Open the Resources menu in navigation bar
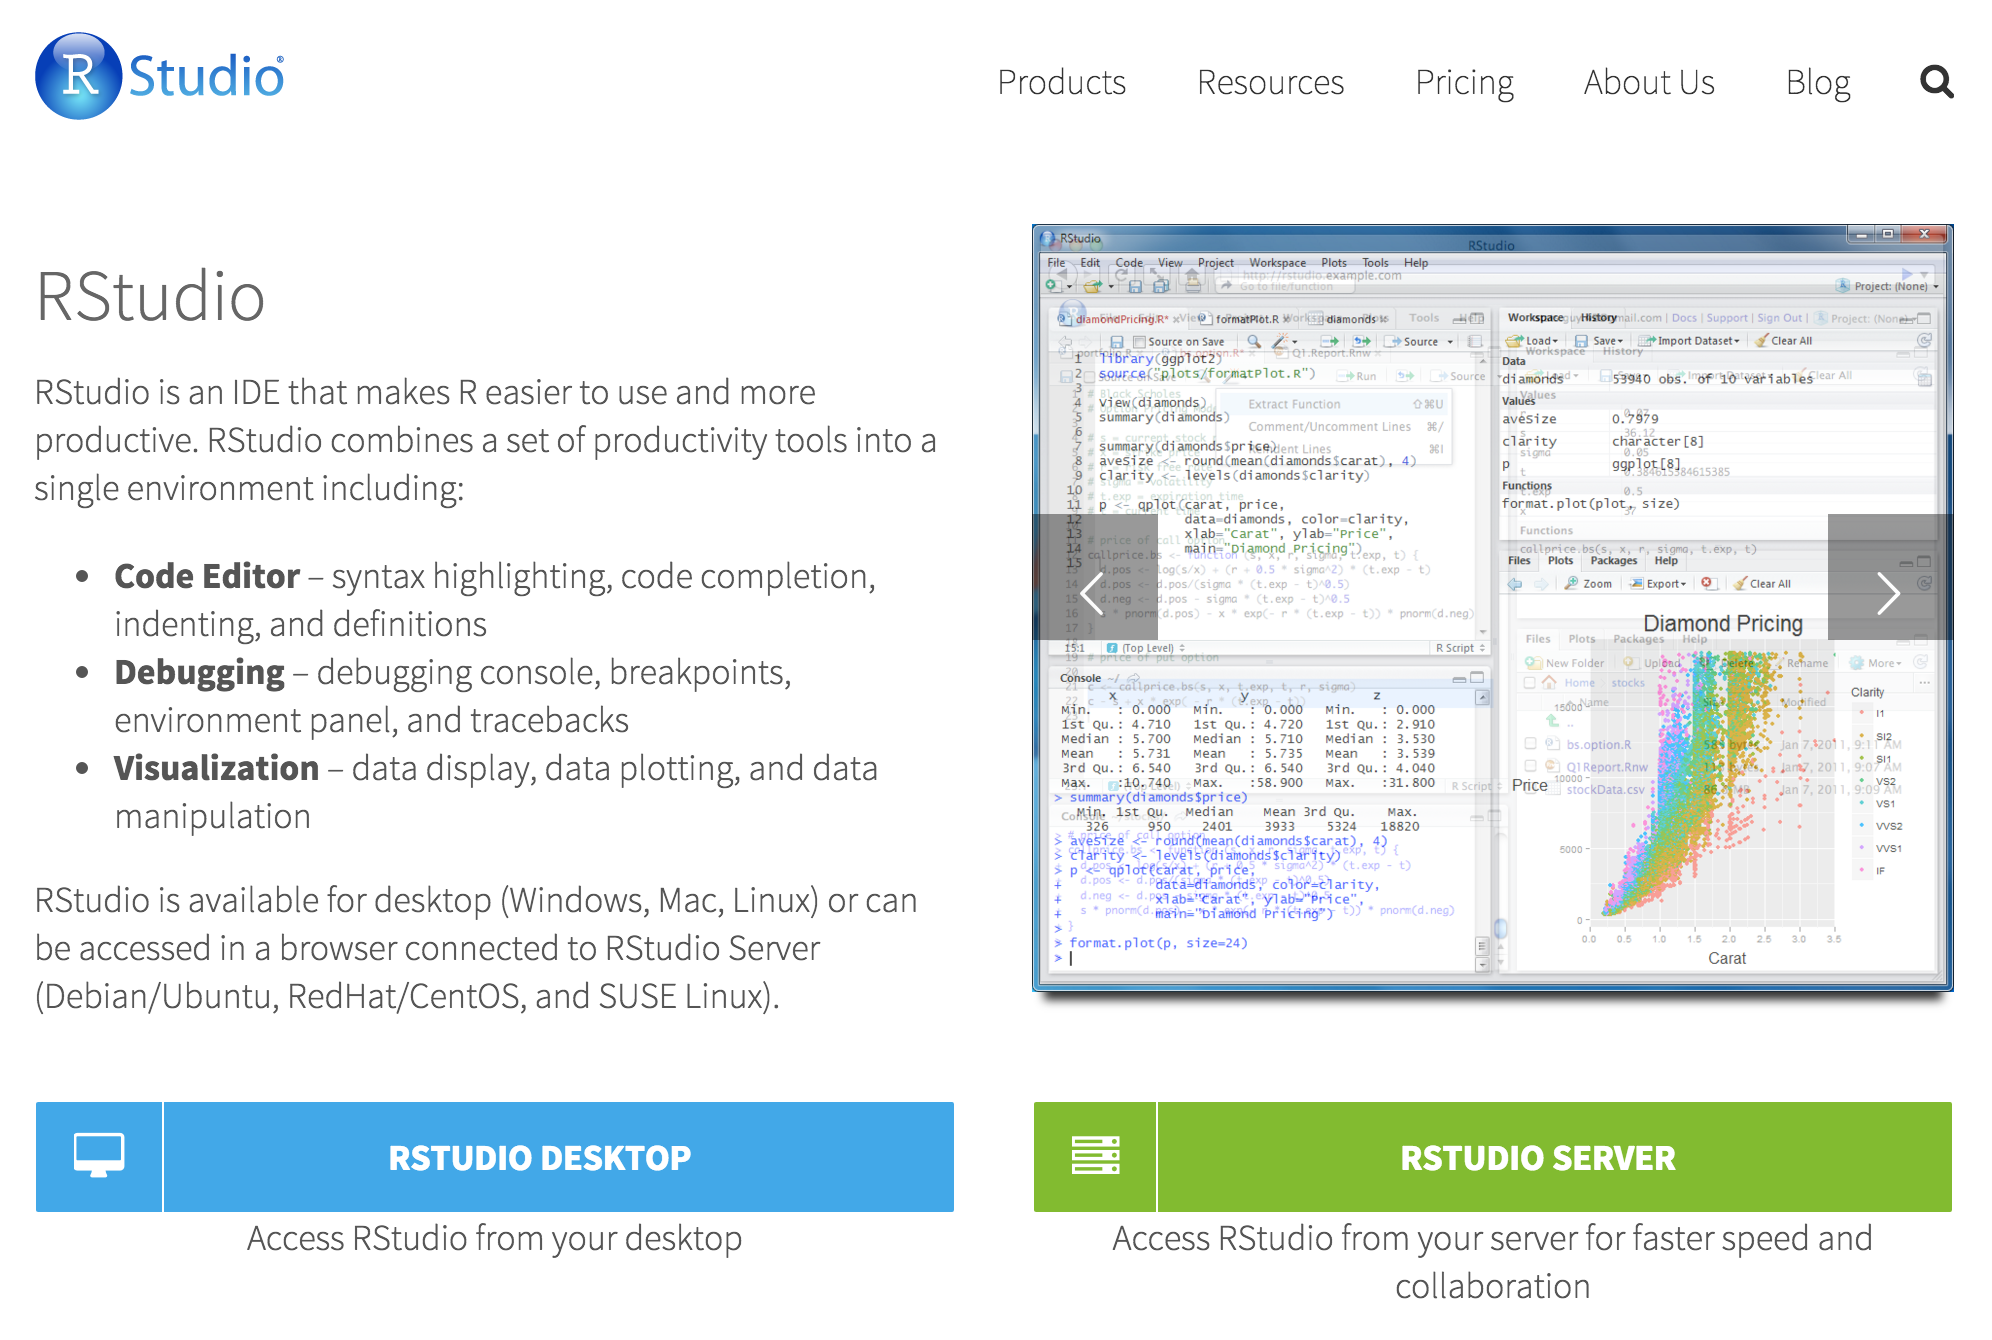 click(x=1271, y=81)
